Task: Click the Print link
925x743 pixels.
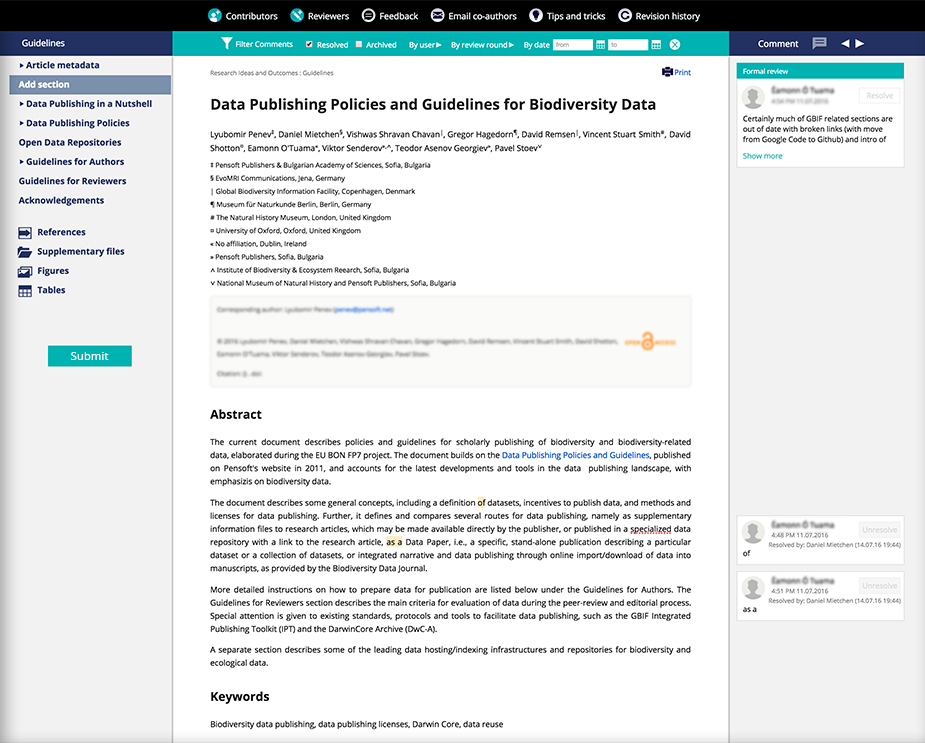Action: pyautogui.click(x=683, y=72)
